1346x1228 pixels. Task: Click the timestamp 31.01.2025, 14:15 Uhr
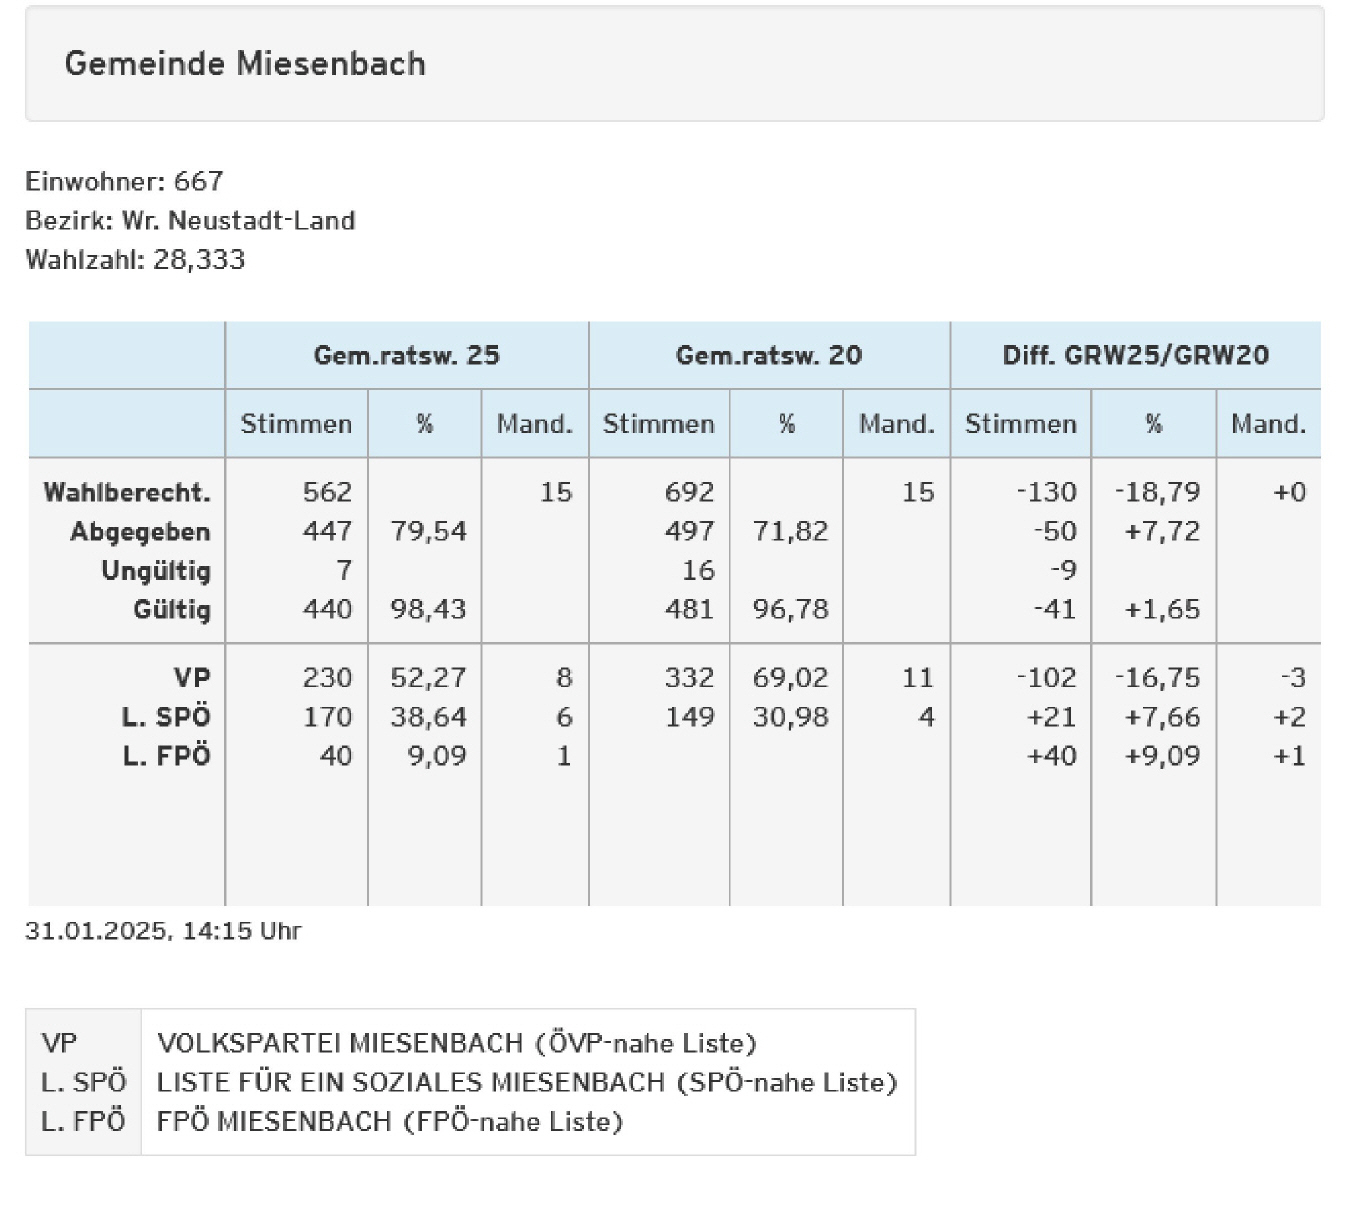coord(163,931)
